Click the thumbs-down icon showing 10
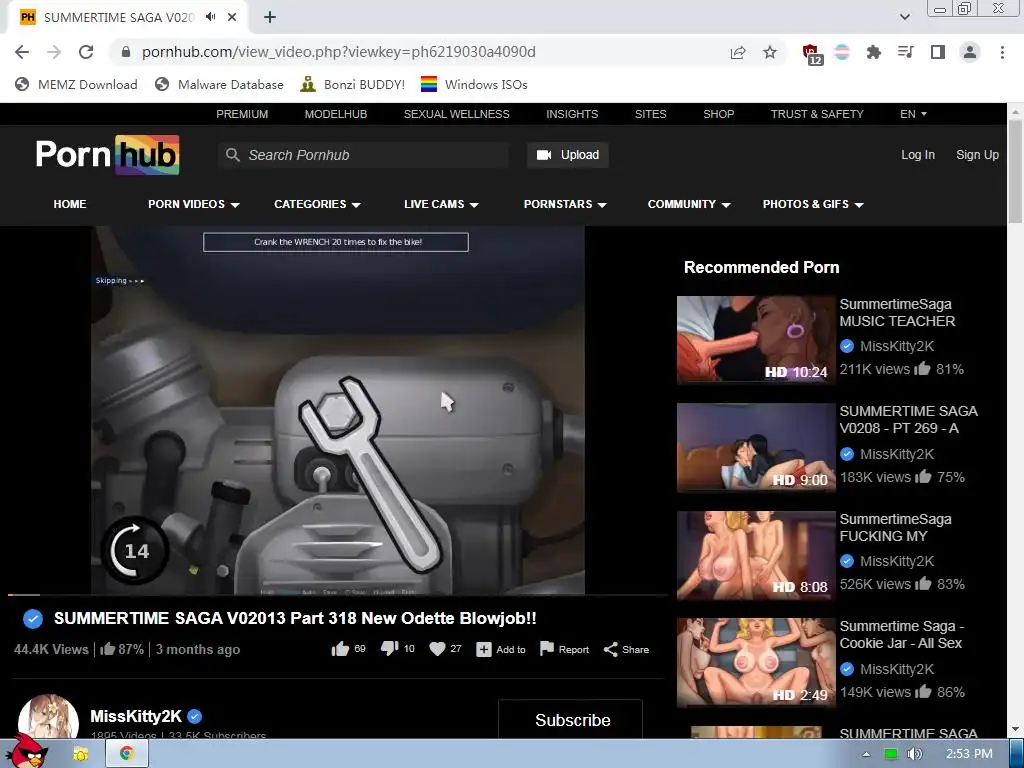Image resolution: width=1024 pixels, height=768 pixels. click(389, 649)
